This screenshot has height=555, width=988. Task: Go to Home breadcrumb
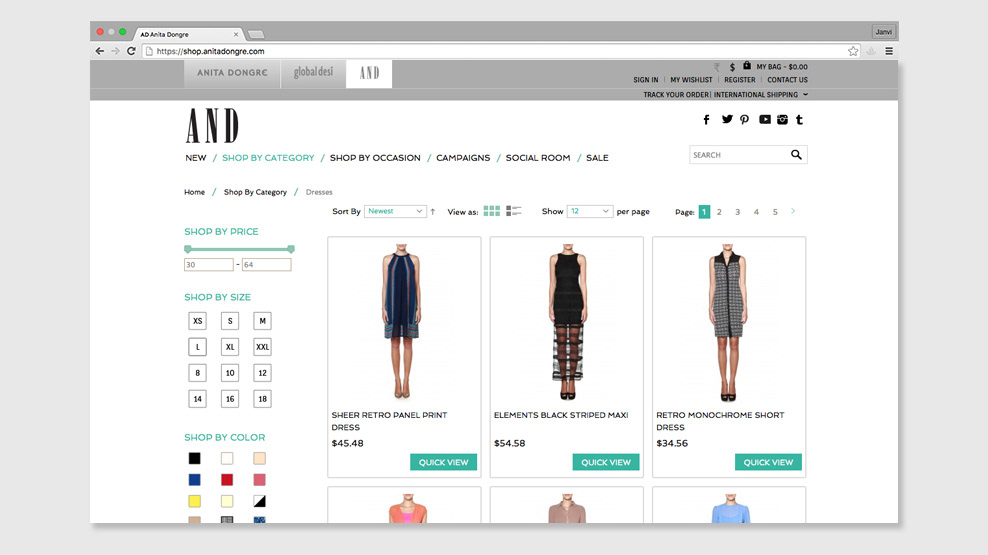194,192
